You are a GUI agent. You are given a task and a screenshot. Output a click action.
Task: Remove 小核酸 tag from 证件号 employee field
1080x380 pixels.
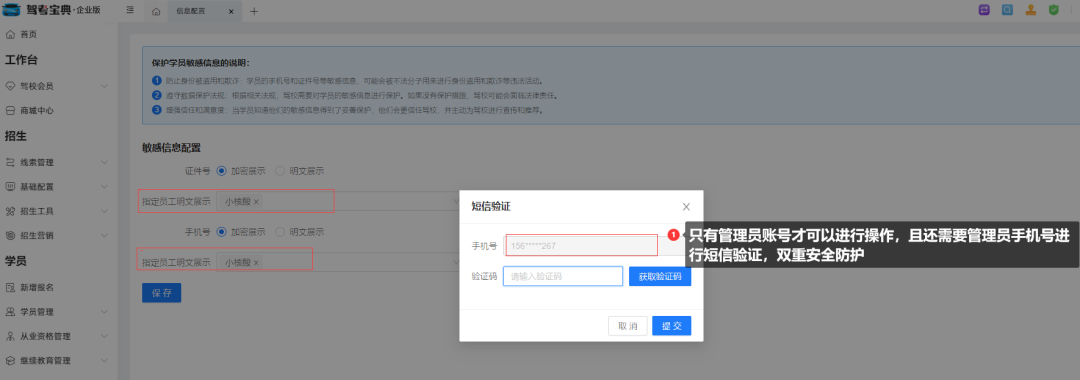pos(256,202)
